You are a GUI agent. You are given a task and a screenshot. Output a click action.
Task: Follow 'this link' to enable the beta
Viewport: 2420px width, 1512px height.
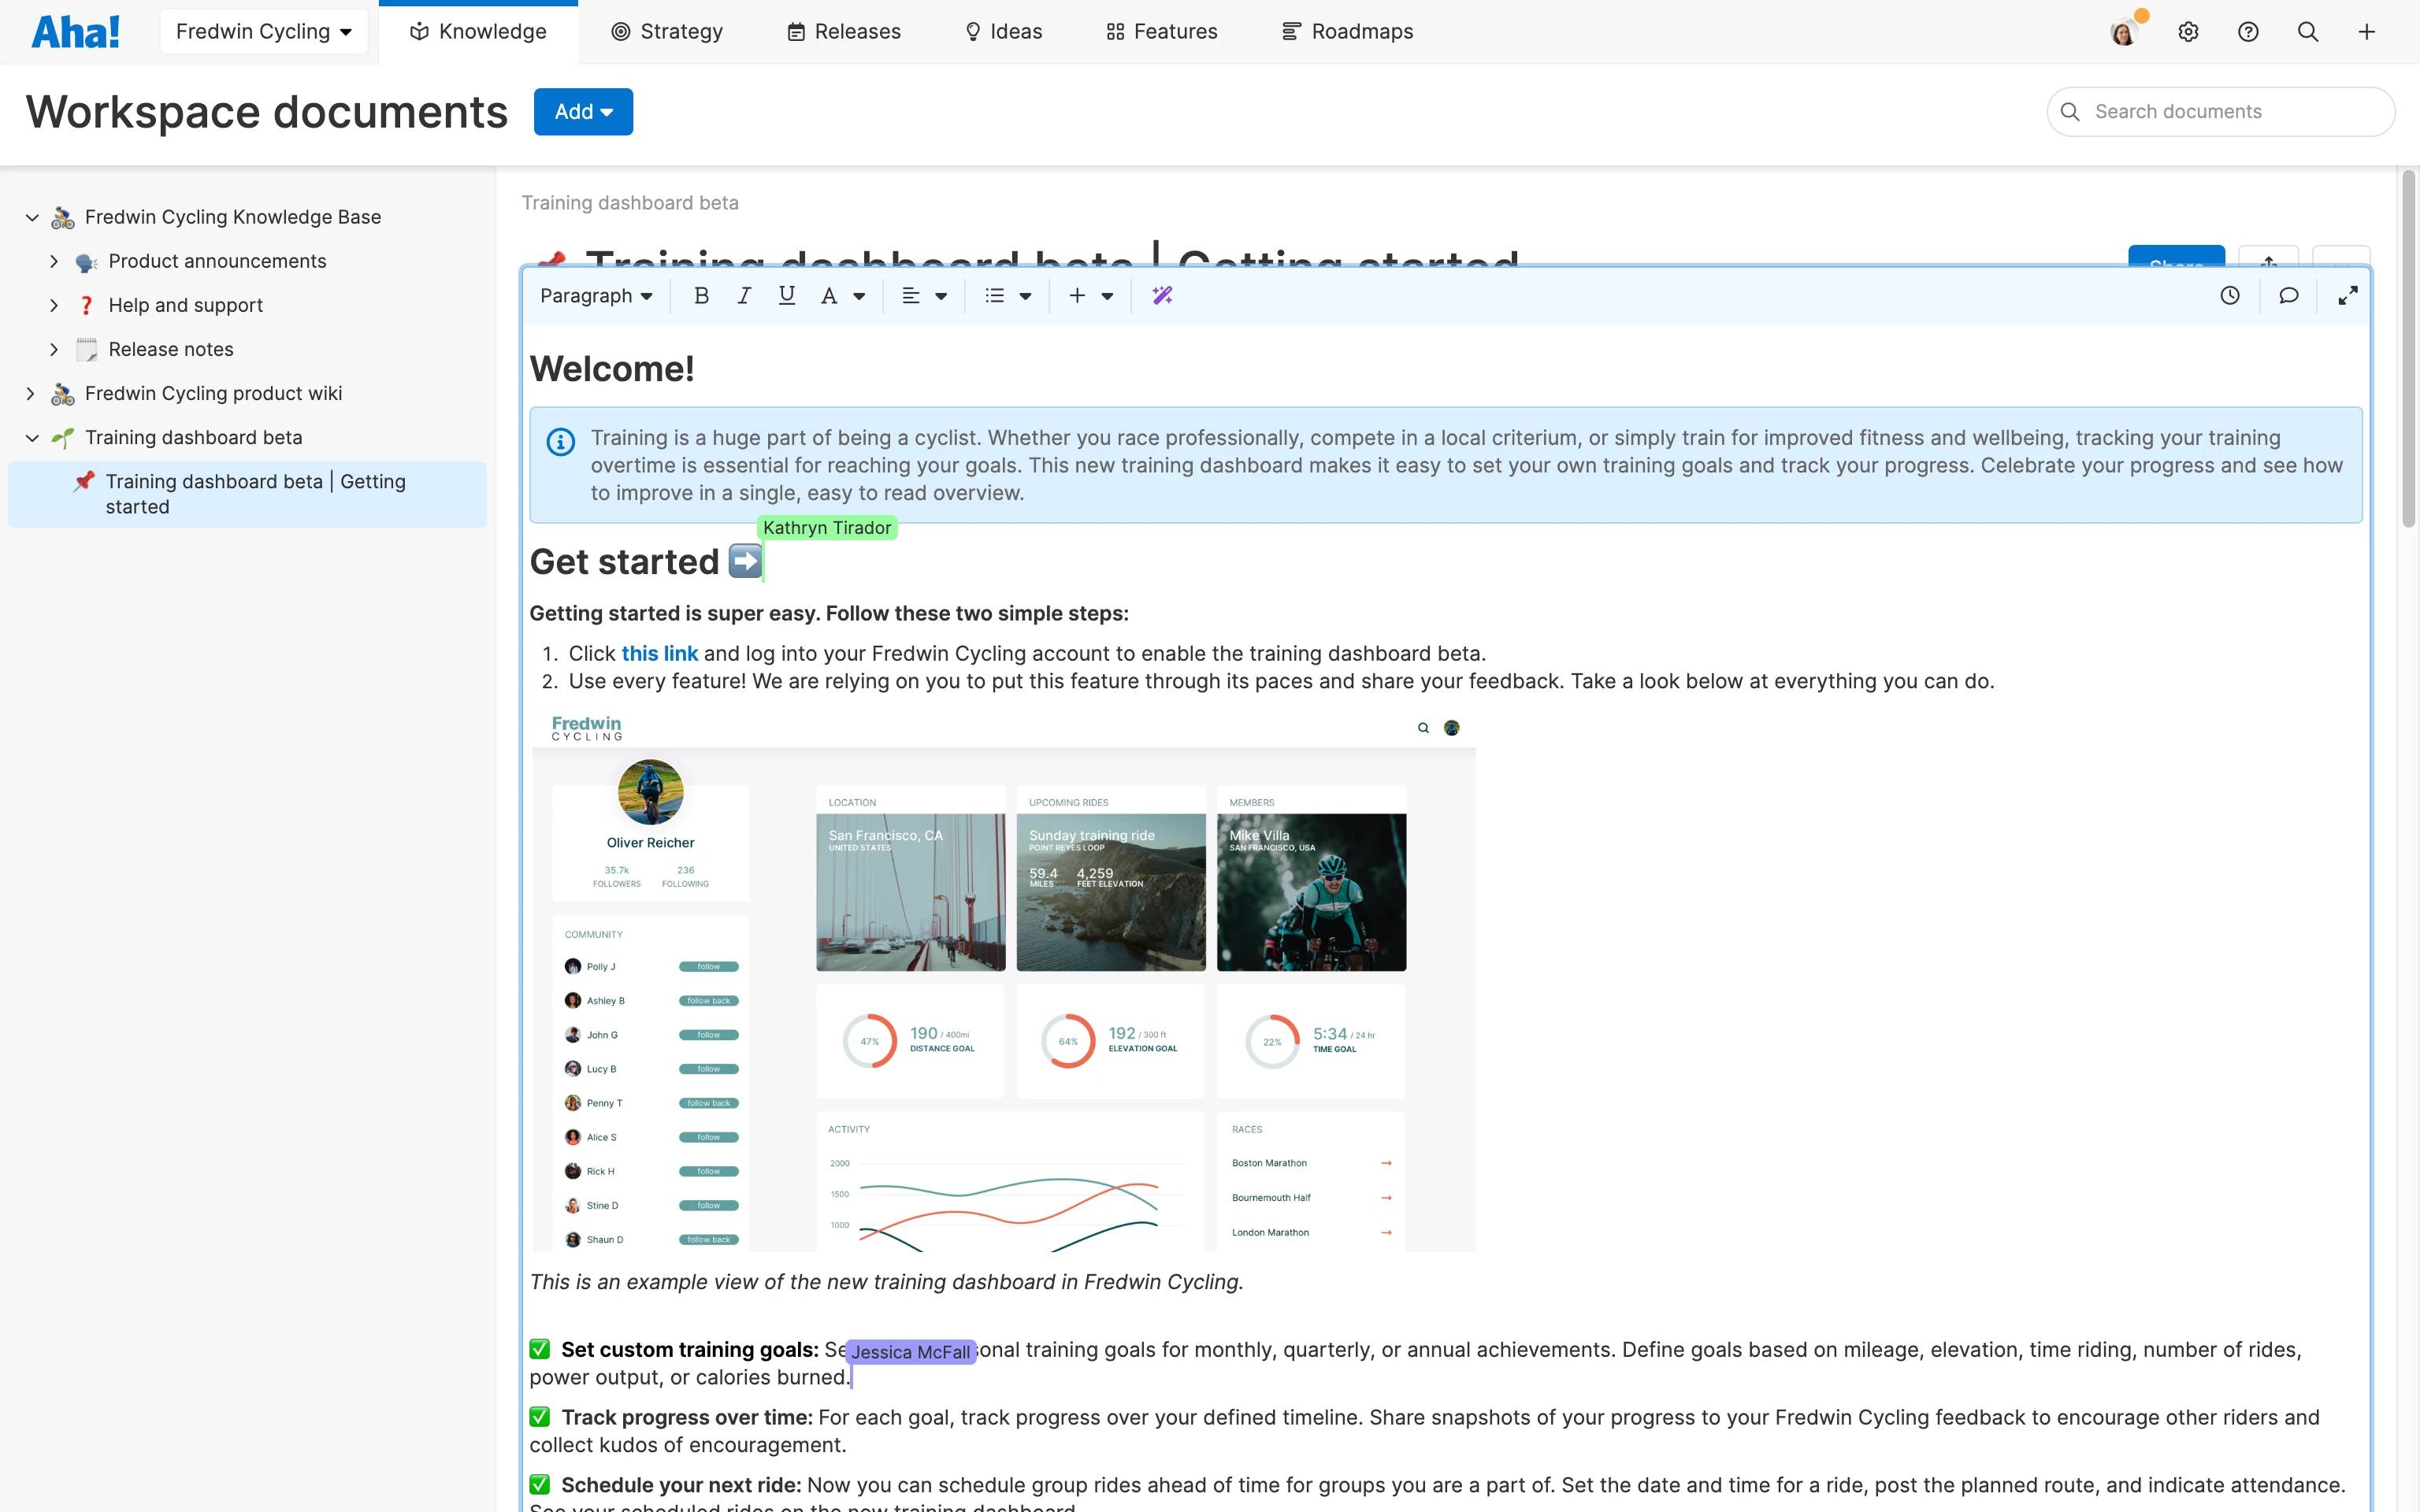(660, 653)
